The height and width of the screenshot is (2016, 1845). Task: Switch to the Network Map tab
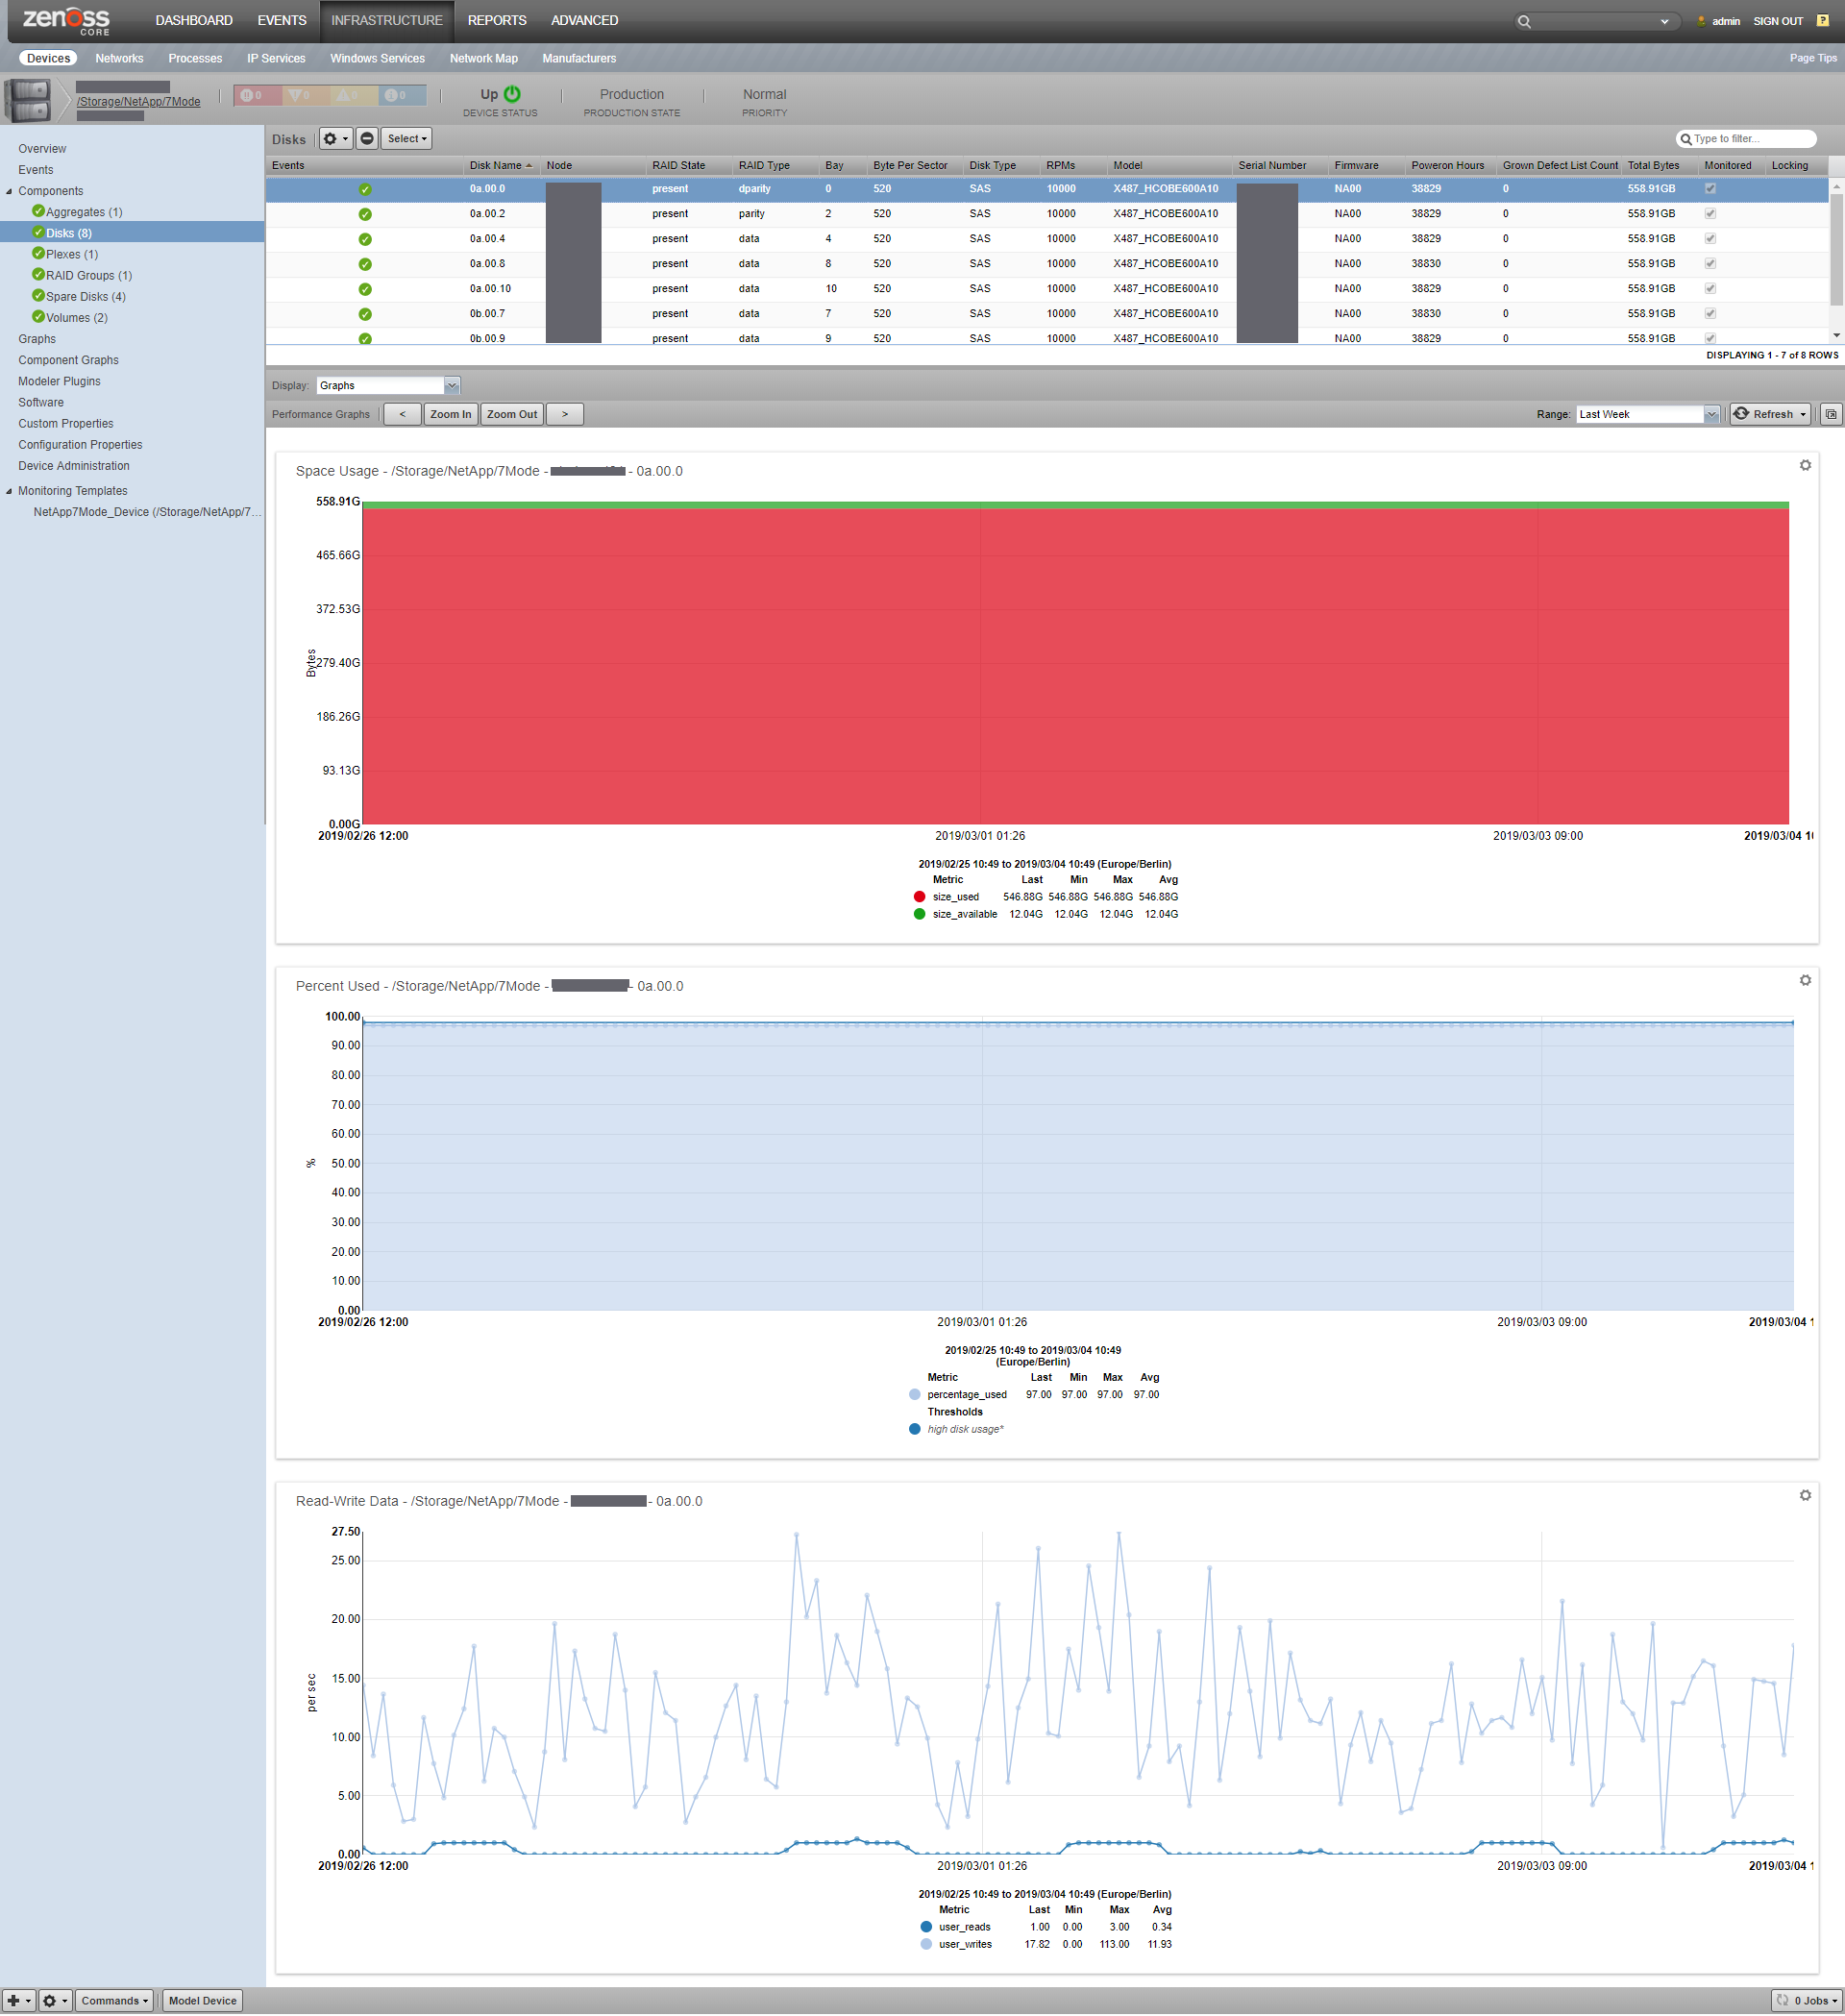point(483,58)
